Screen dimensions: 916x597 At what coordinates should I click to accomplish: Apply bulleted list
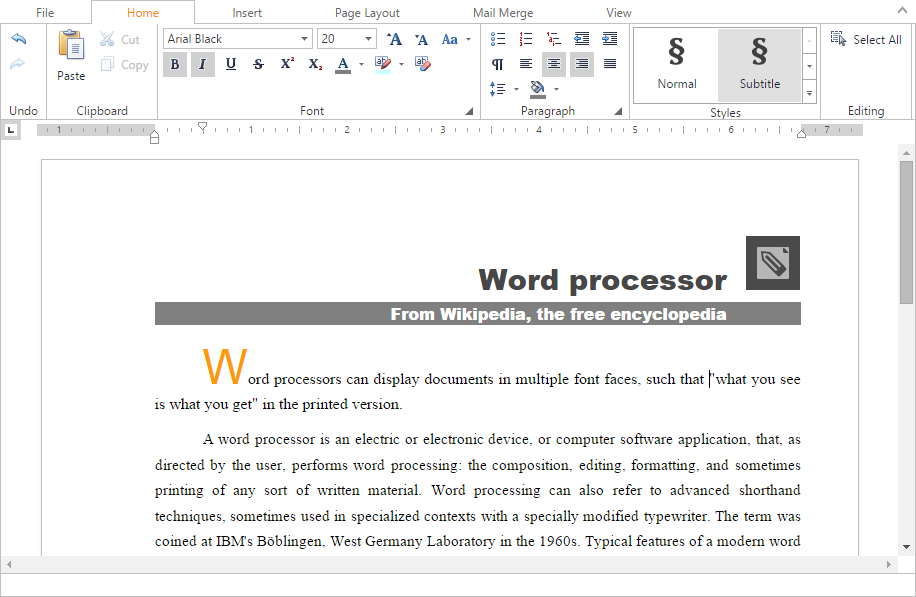(x=498, y=39)
